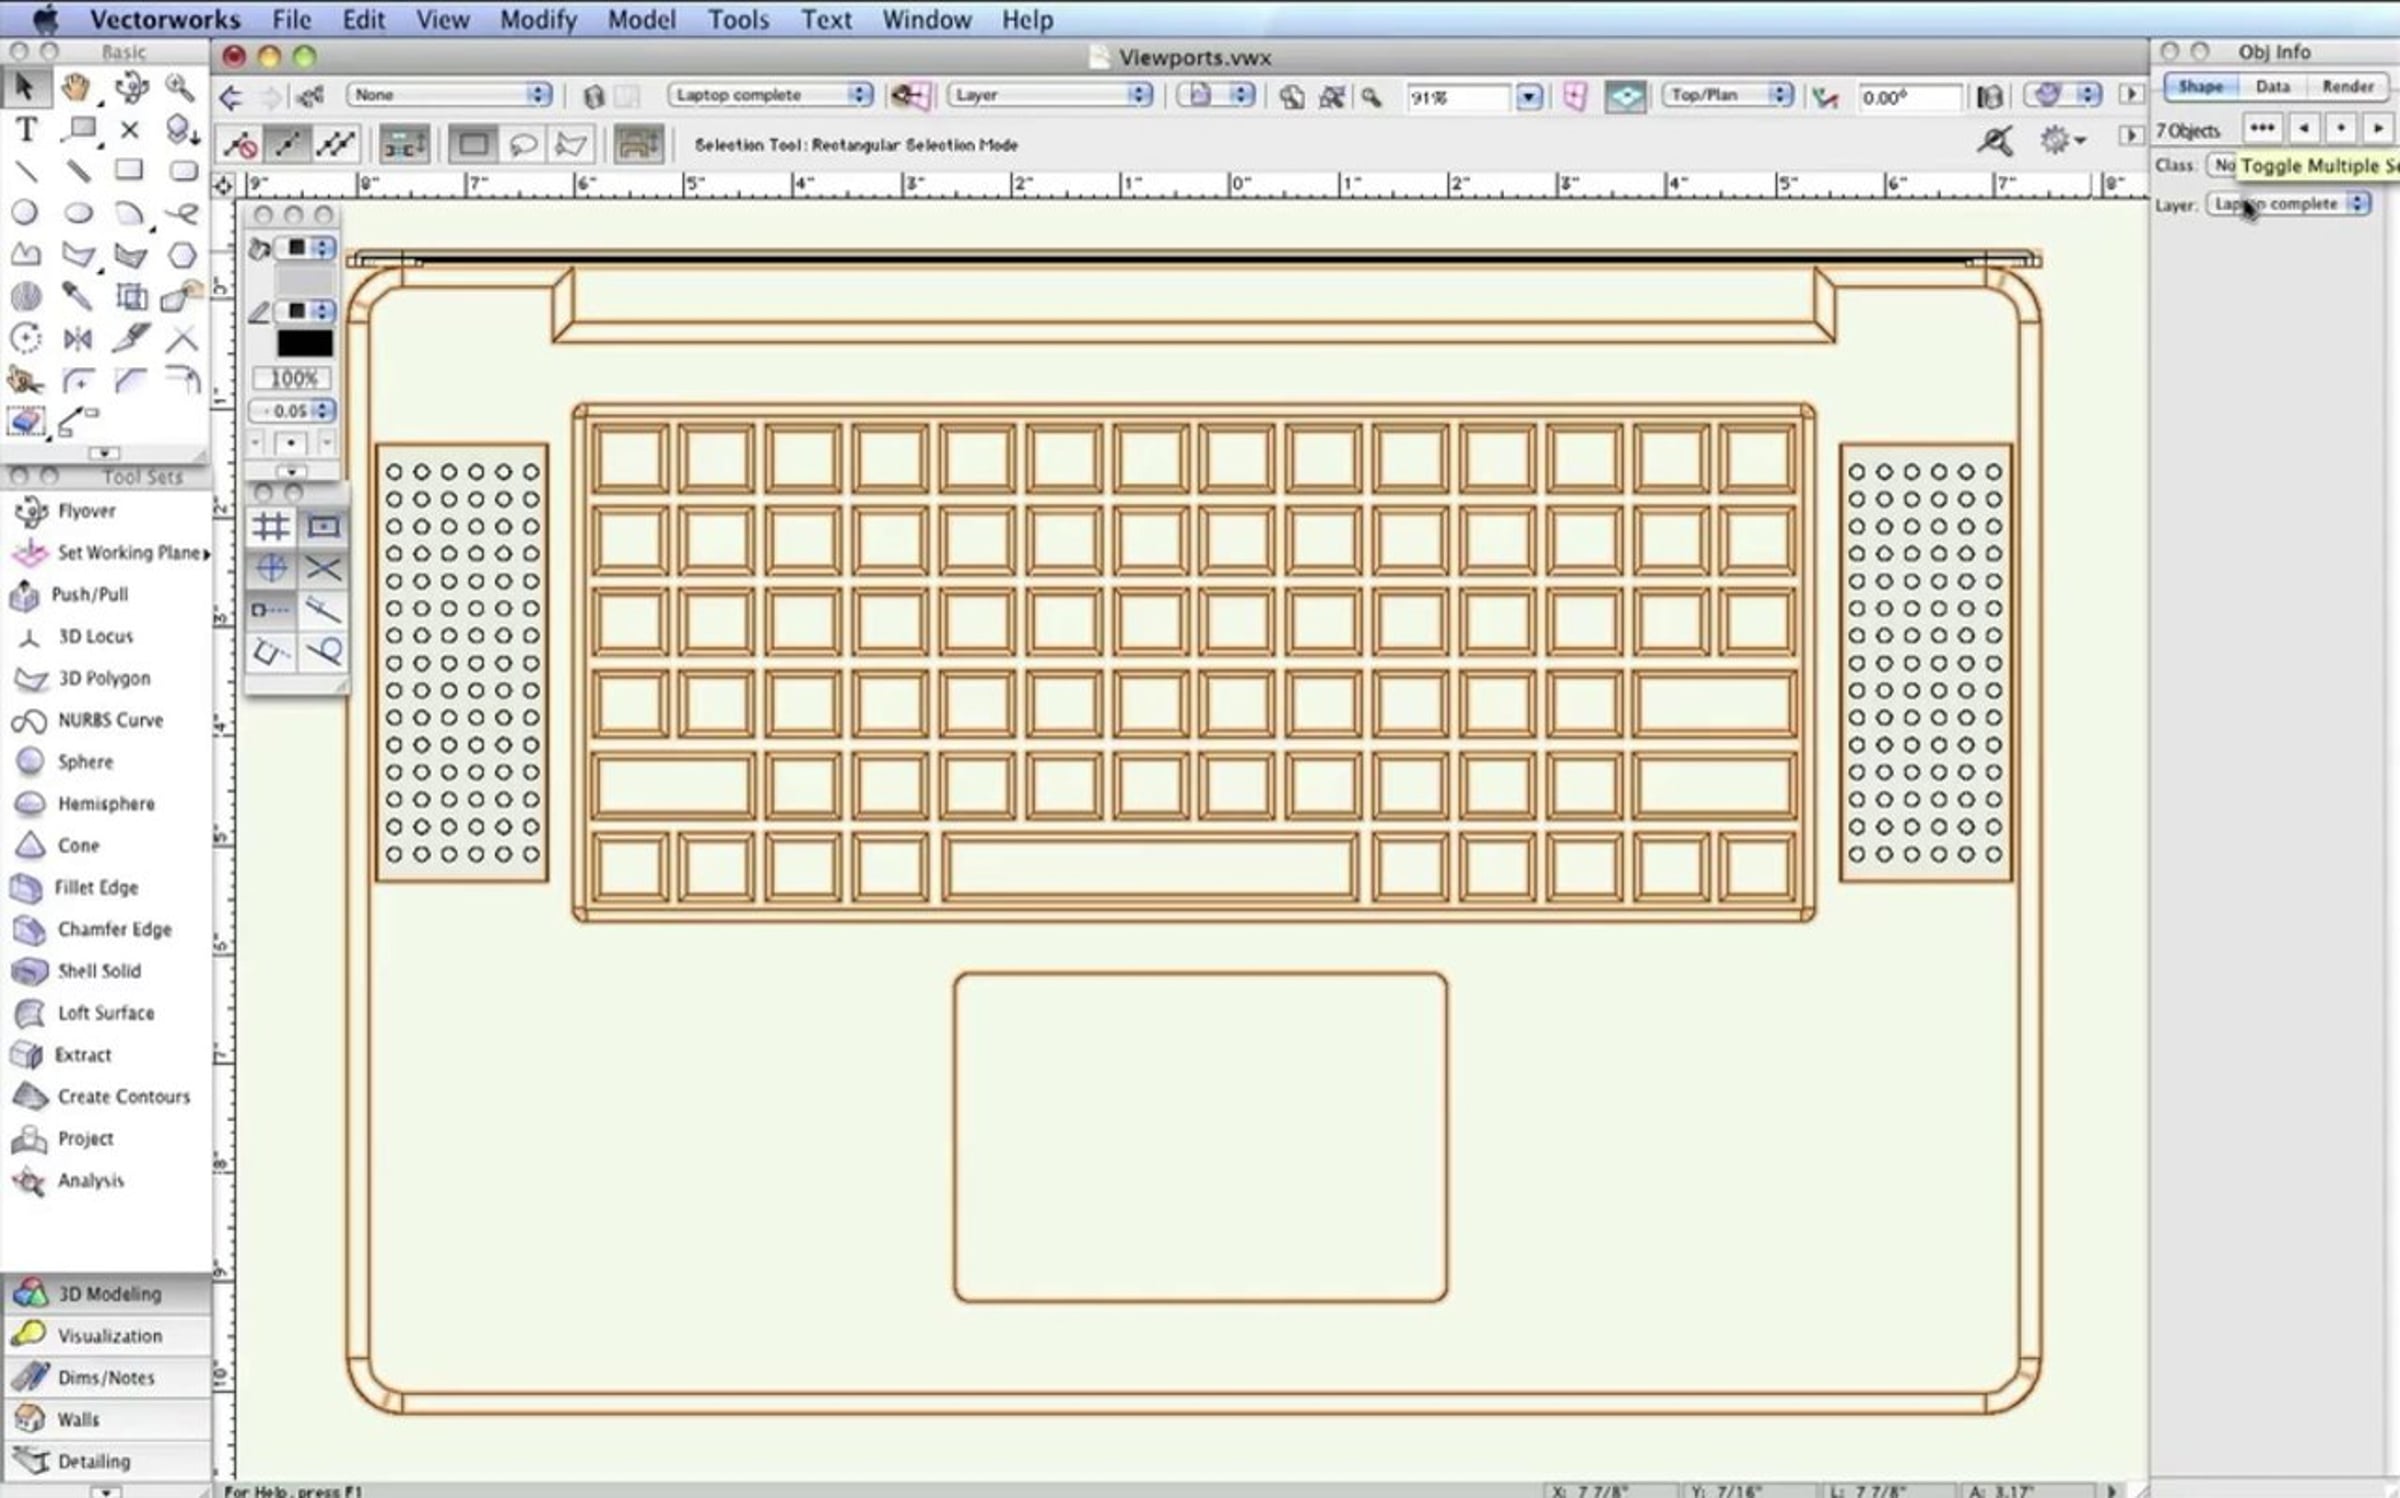
Task: Select the Circle tool
Action: (25, 213)
